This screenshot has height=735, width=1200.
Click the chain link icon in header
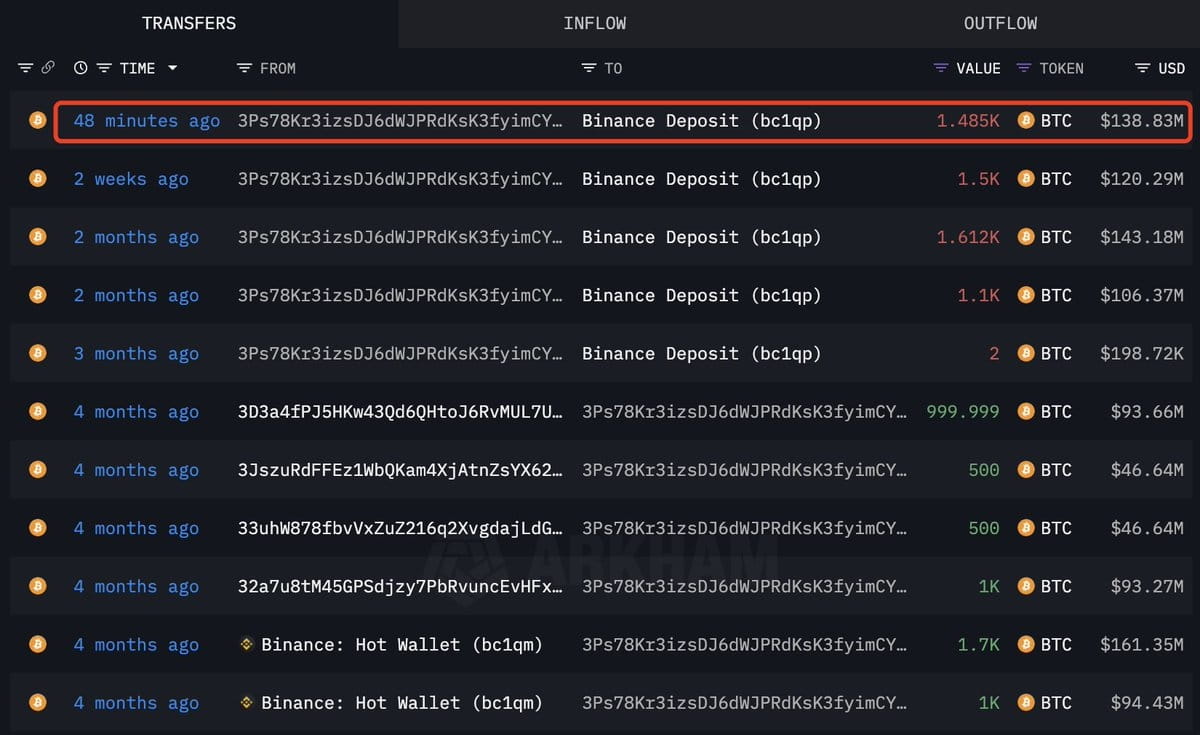(48, 68)
